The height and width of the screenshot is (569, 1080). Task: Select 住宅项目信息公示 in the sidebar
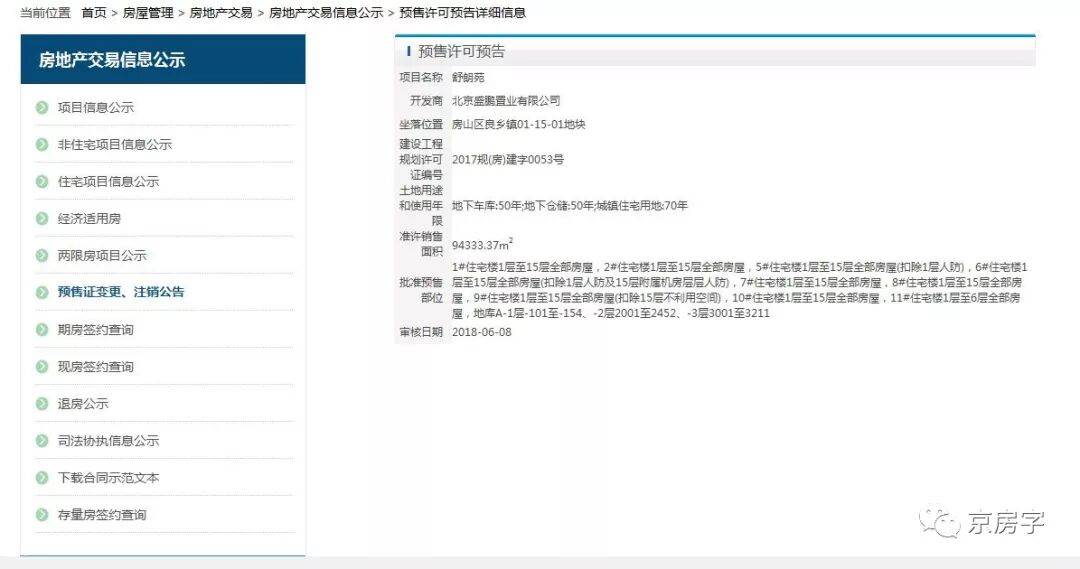coord(108,182)
